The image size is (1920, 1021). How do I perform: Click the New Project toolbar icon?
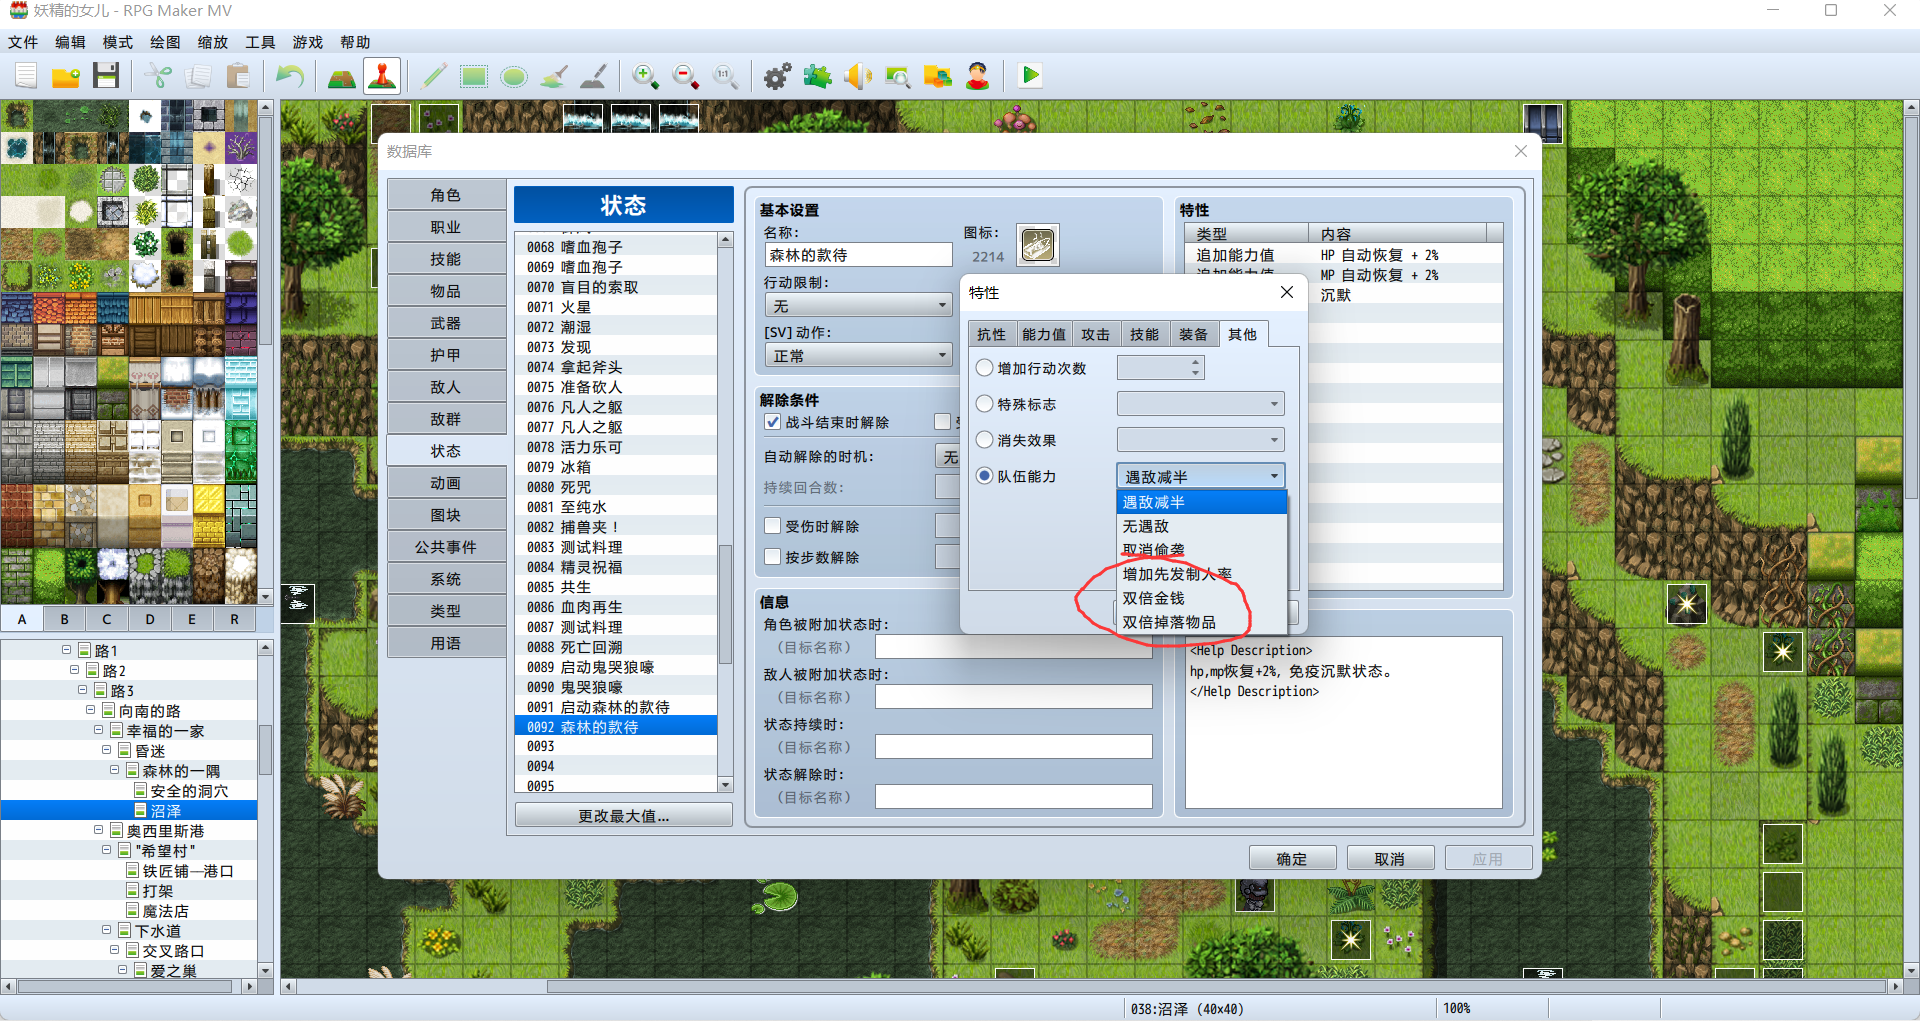pyautogui.click(x=26, y=76)
